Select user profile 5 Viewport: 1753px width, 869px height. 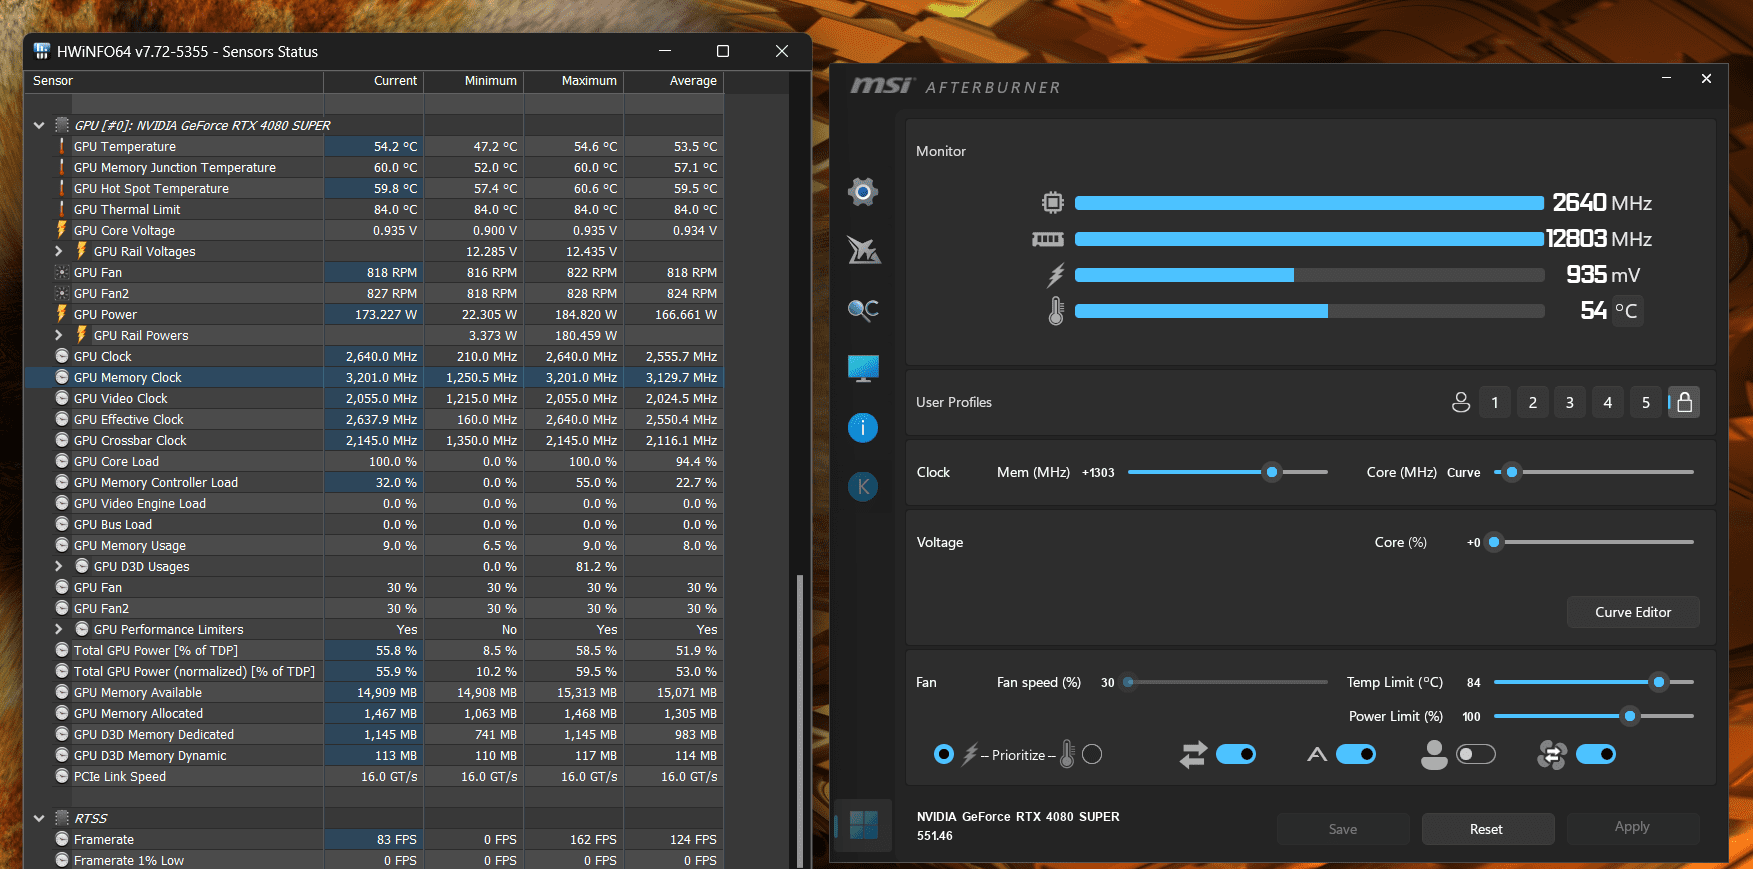pos(1646,402)
